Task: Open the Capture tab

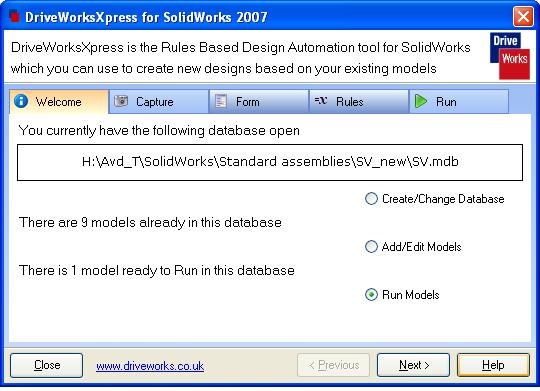Action: point(159,102)
